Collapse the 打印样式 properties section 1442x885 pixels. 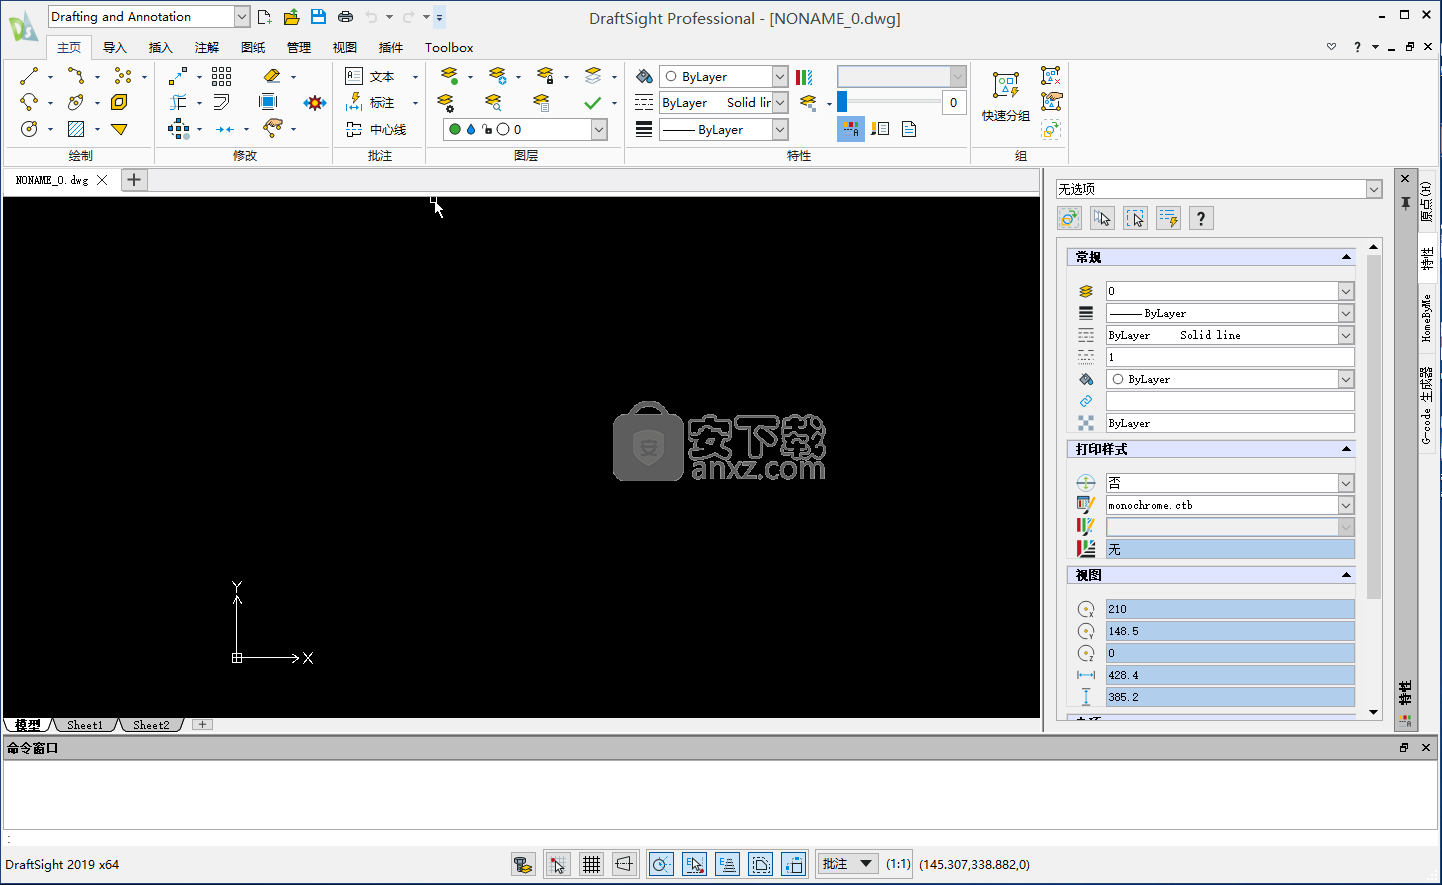[x=1346, y=449]
